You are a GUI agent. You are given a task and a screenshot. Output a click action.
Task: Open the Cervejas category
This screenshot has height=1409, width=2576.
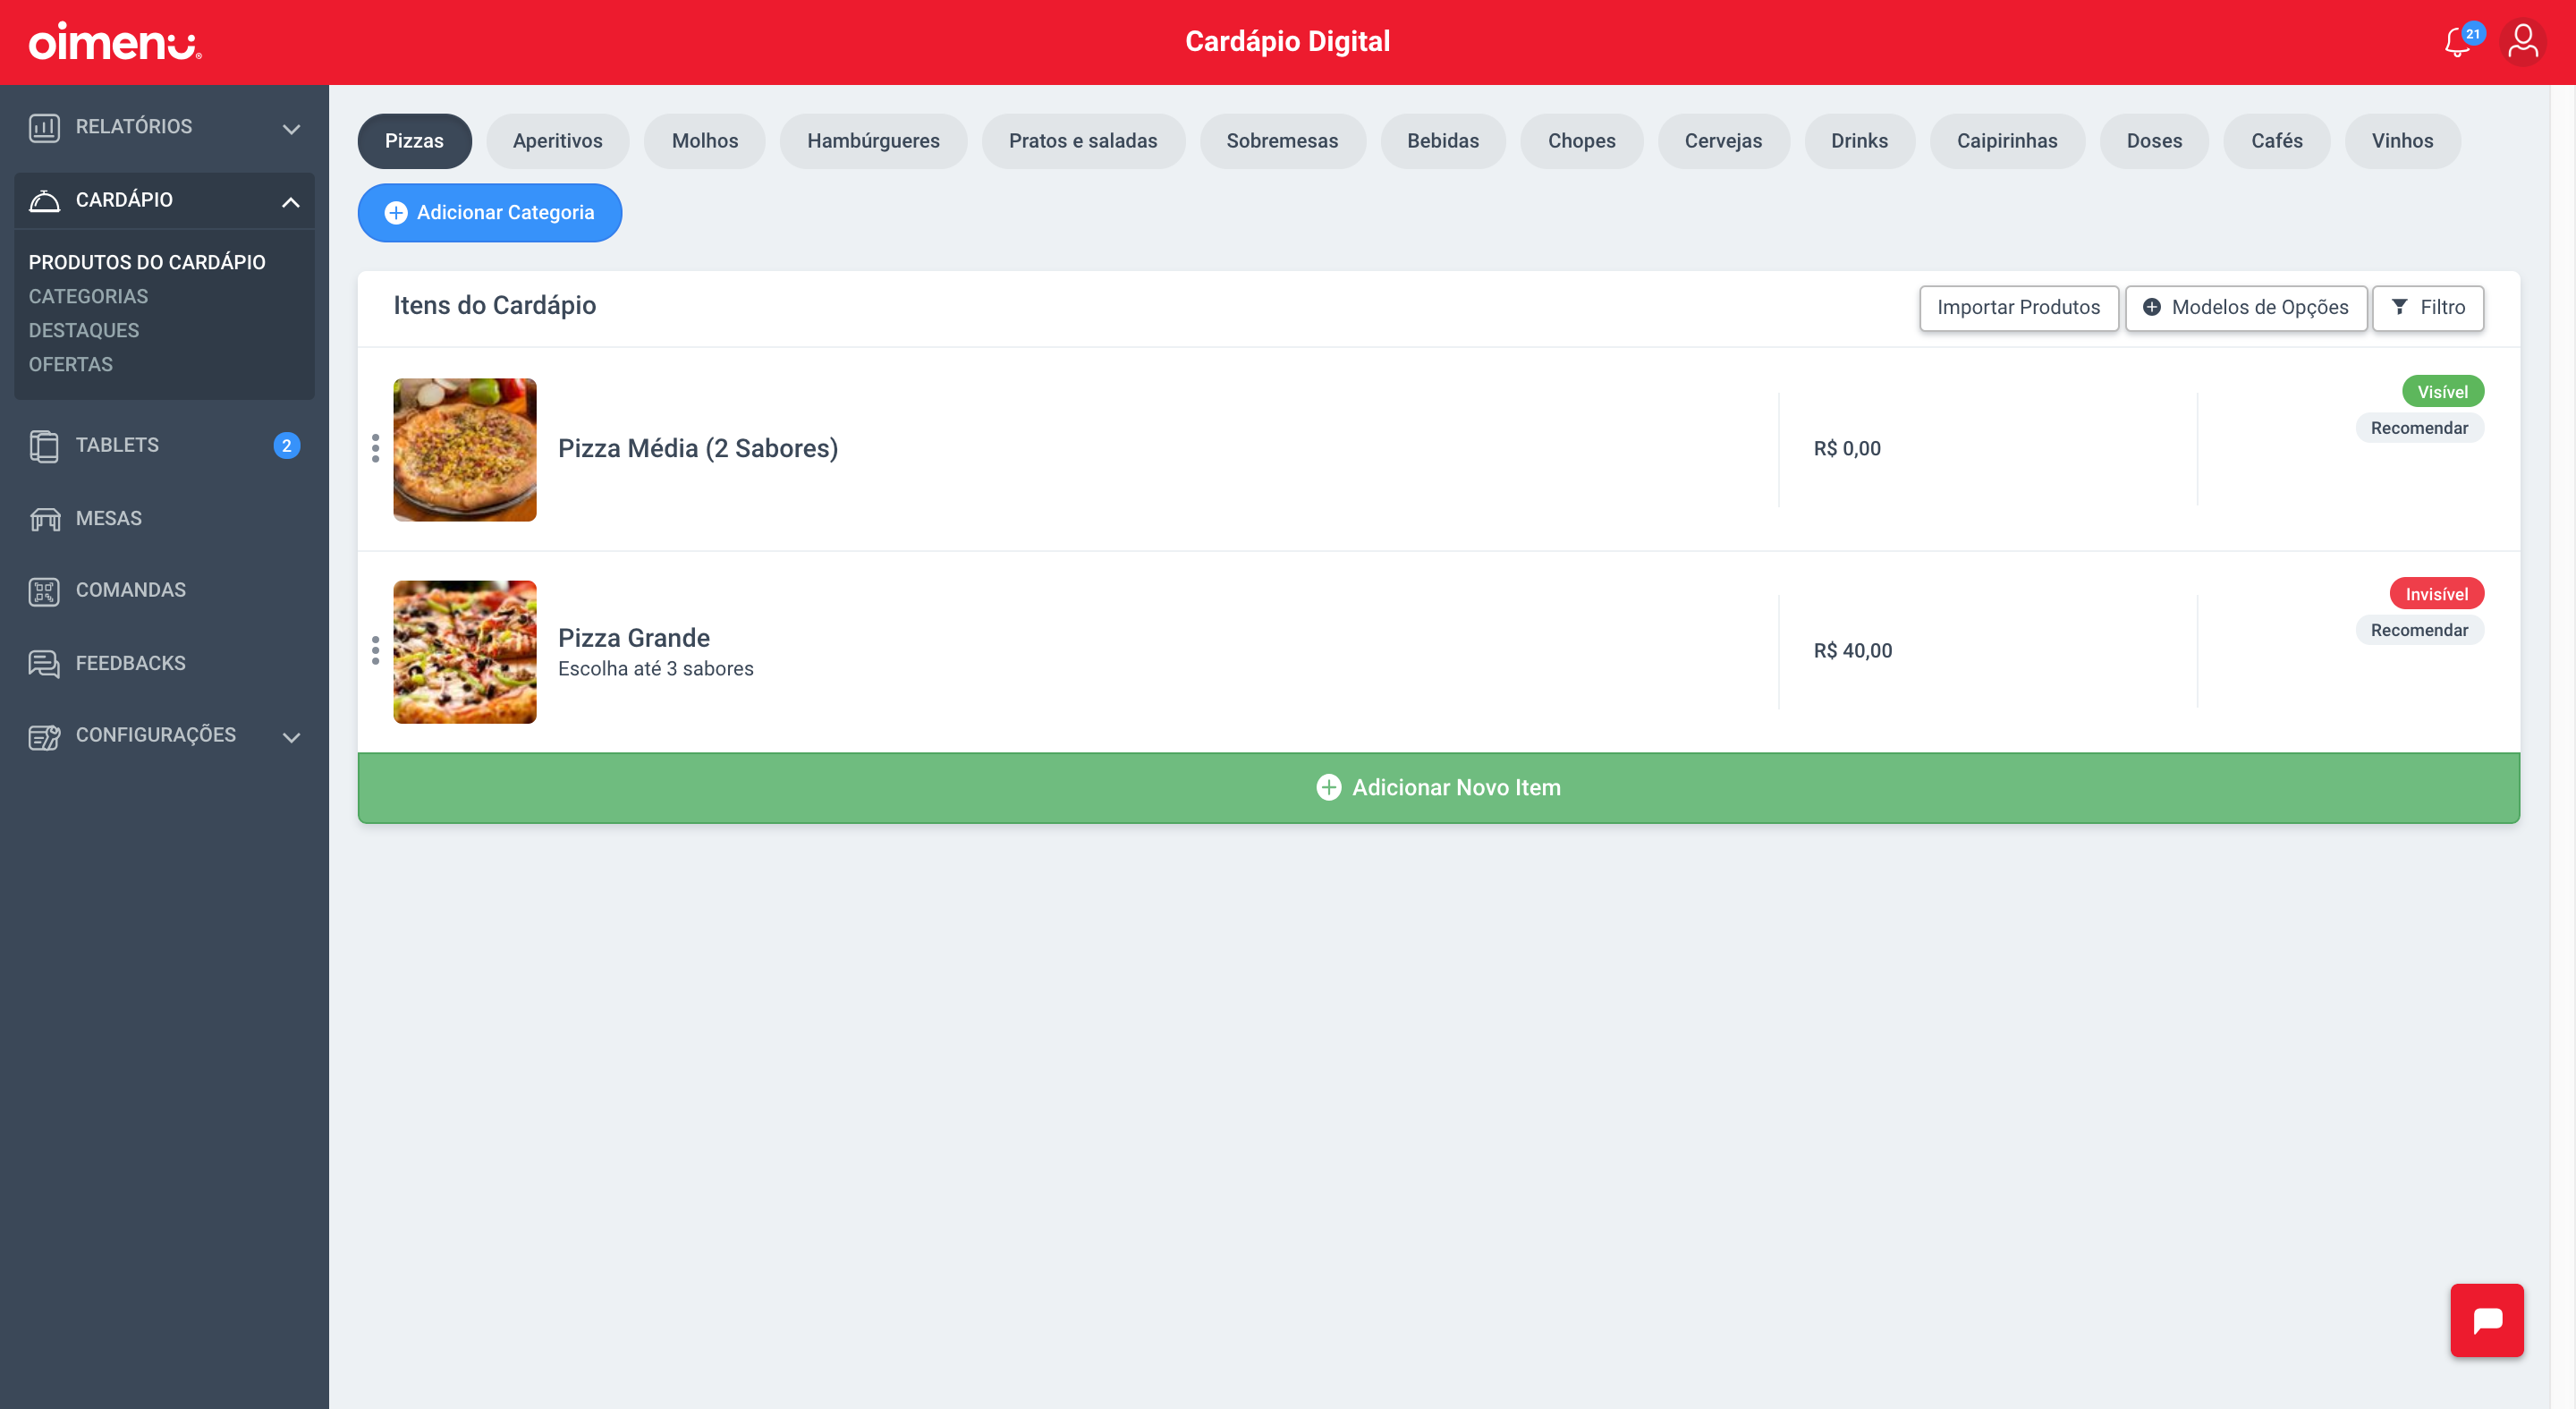[x=1723, y=141]
